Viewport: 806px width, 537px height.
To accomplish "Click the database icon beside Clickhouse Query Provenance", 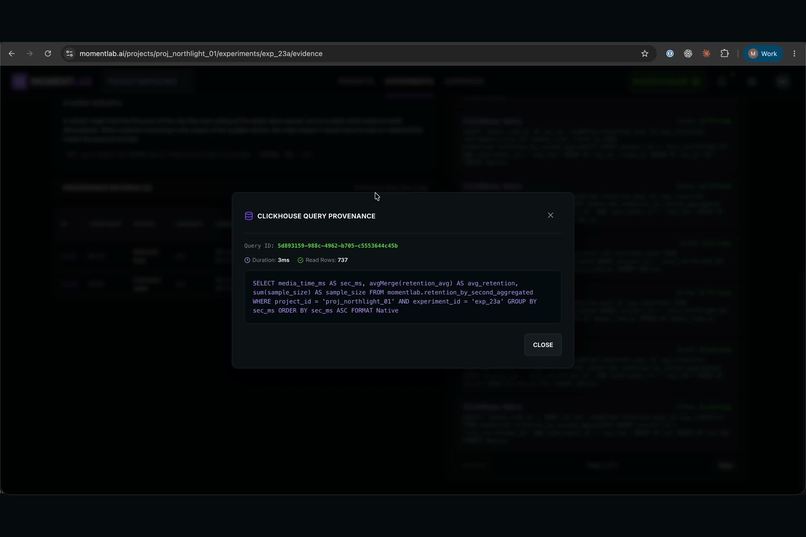I will (249, 216).
